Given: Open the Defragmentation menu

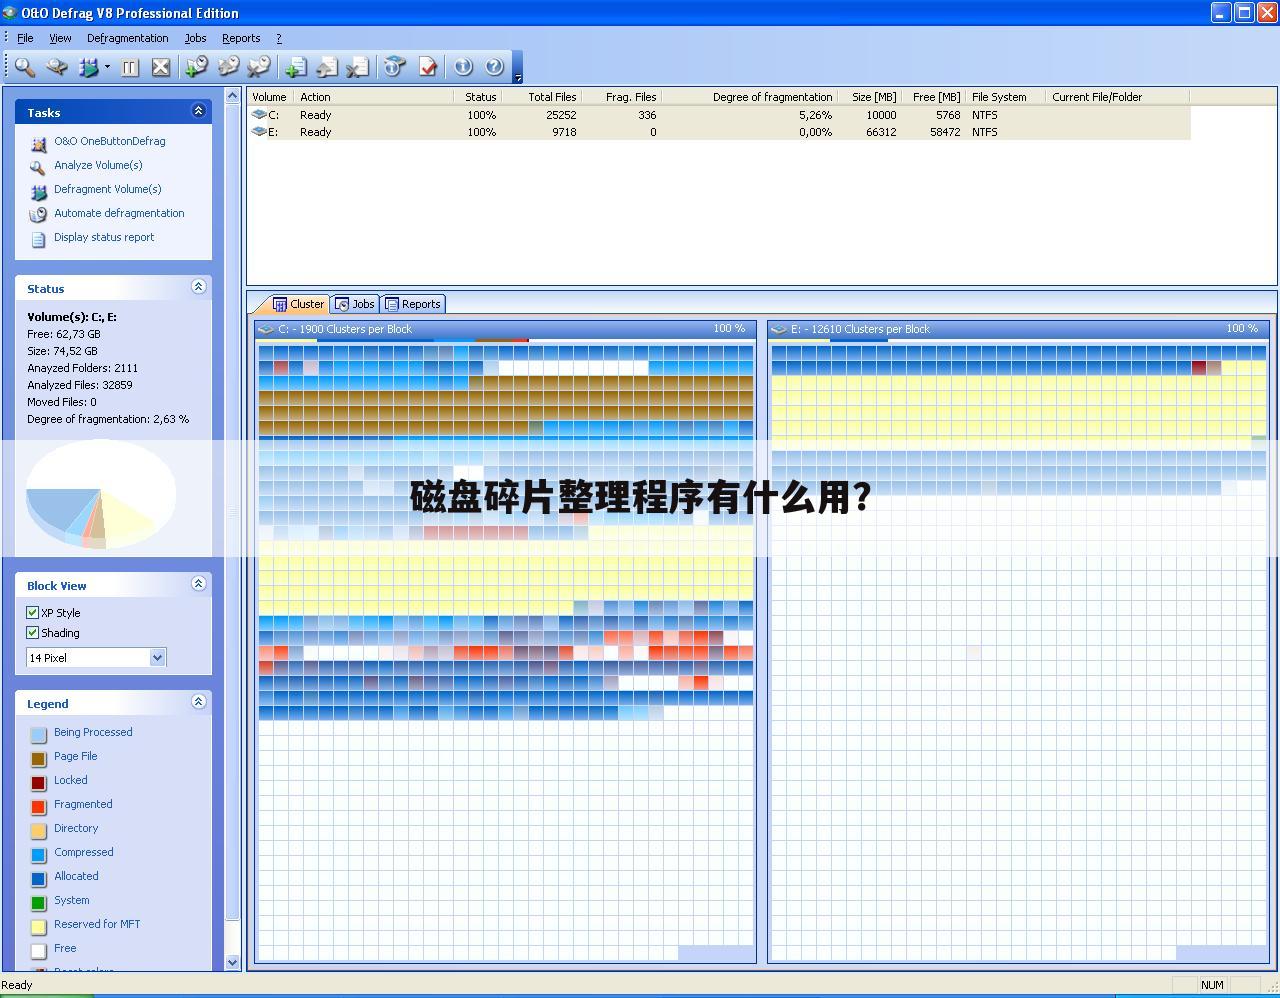Looking at the screenshot, I should (127, 38).
